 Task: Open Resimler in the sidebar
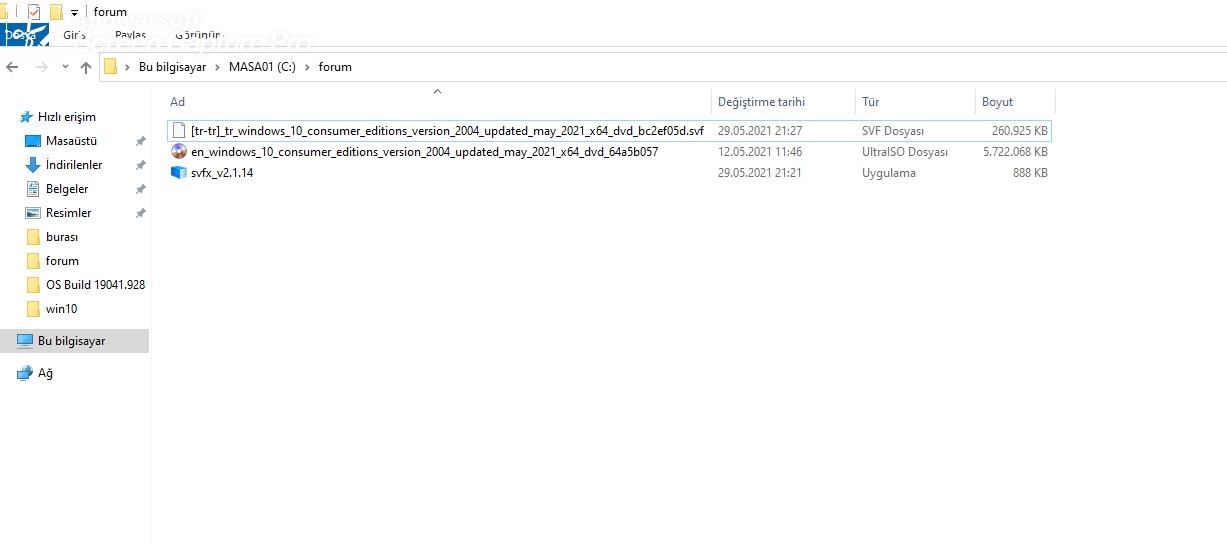click(x=68, y=213)
